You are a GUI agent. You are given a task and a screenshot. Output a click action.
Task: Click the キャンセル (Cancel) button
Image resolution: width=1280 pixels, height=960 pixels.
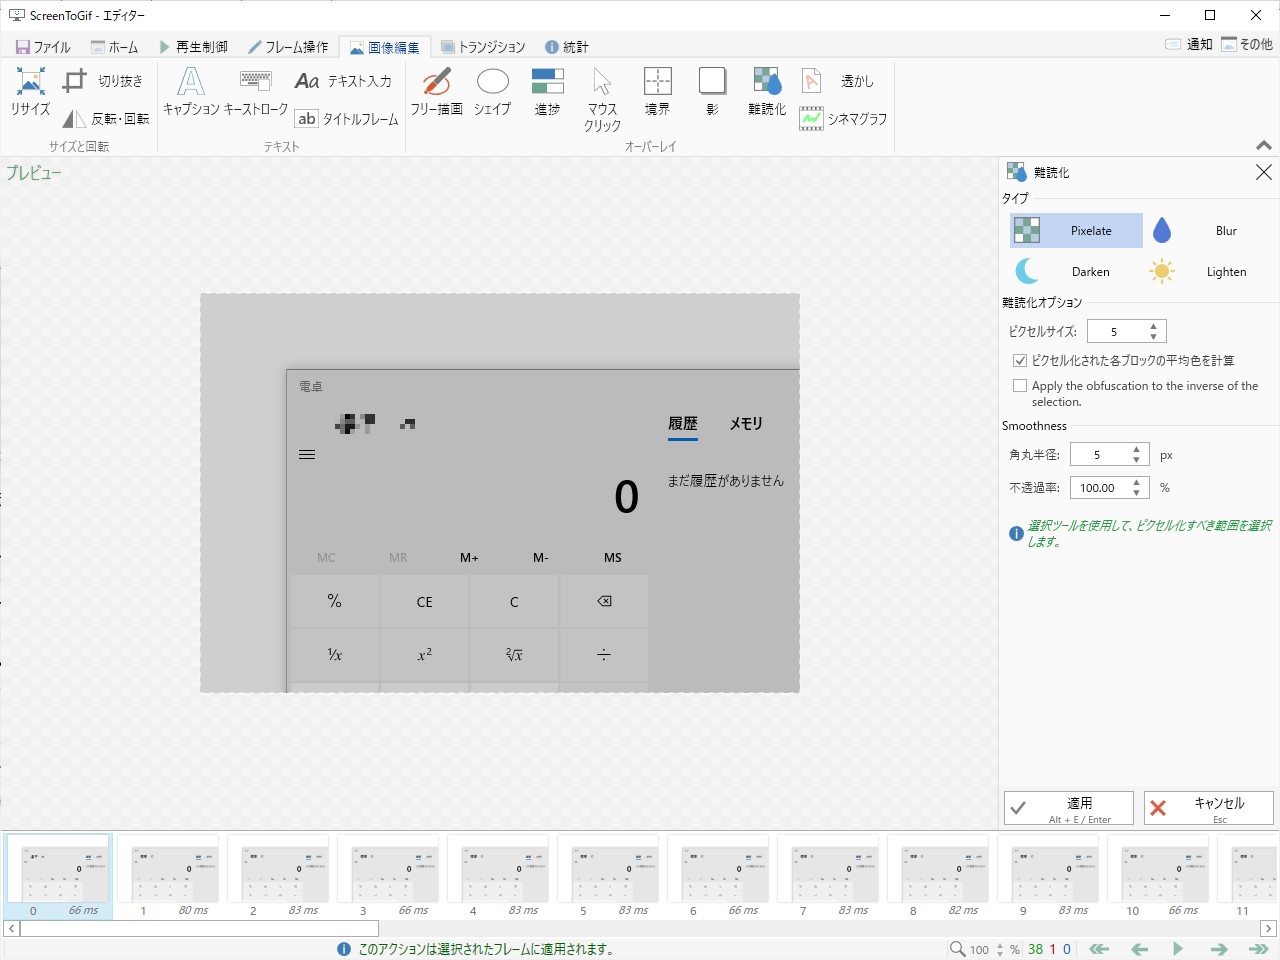[x=1209, y=808]
